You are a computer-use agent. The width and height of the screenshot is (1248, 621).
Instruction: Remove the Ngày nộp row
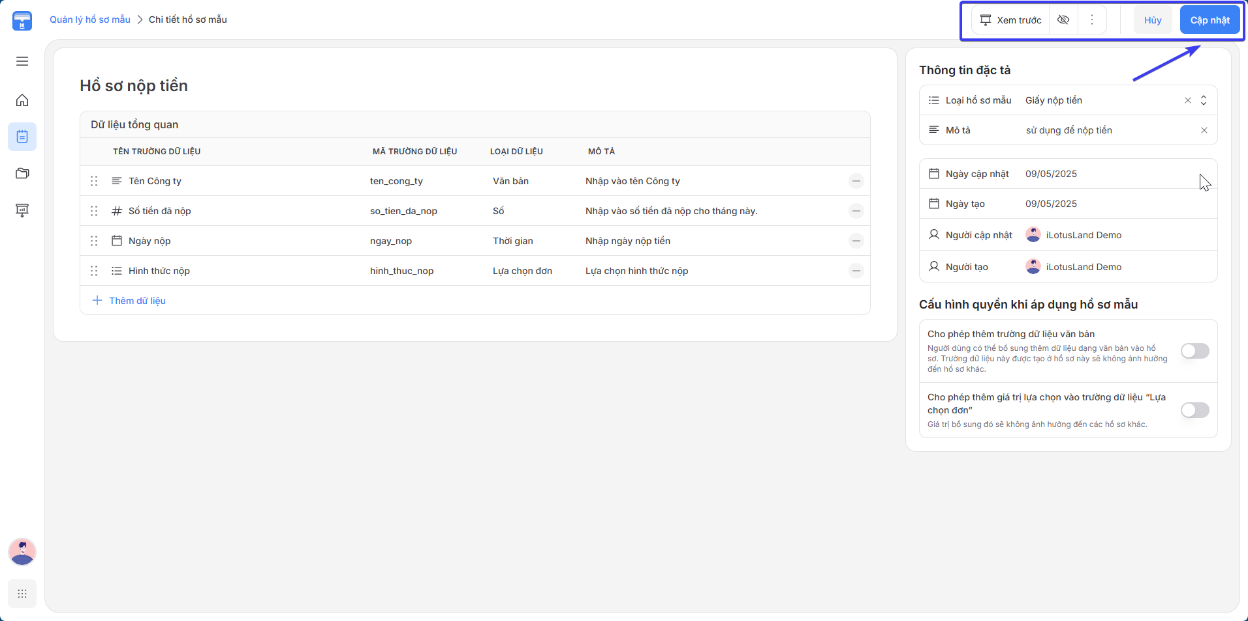856,241
